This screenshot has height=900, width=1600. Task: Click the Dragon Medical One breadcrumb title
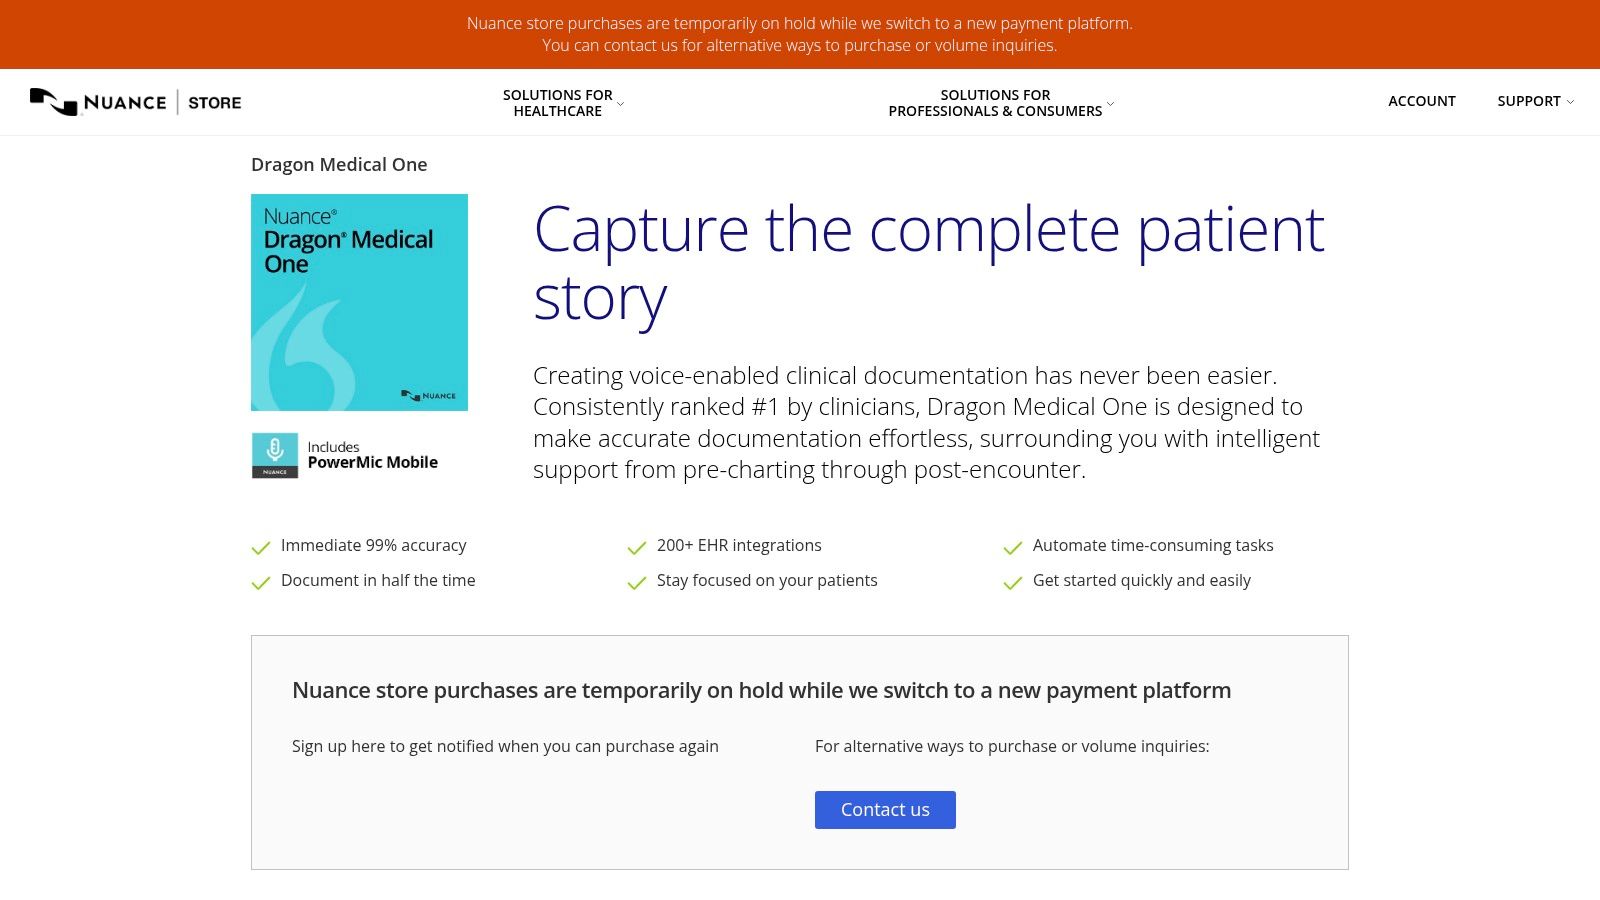click(339, 165)
